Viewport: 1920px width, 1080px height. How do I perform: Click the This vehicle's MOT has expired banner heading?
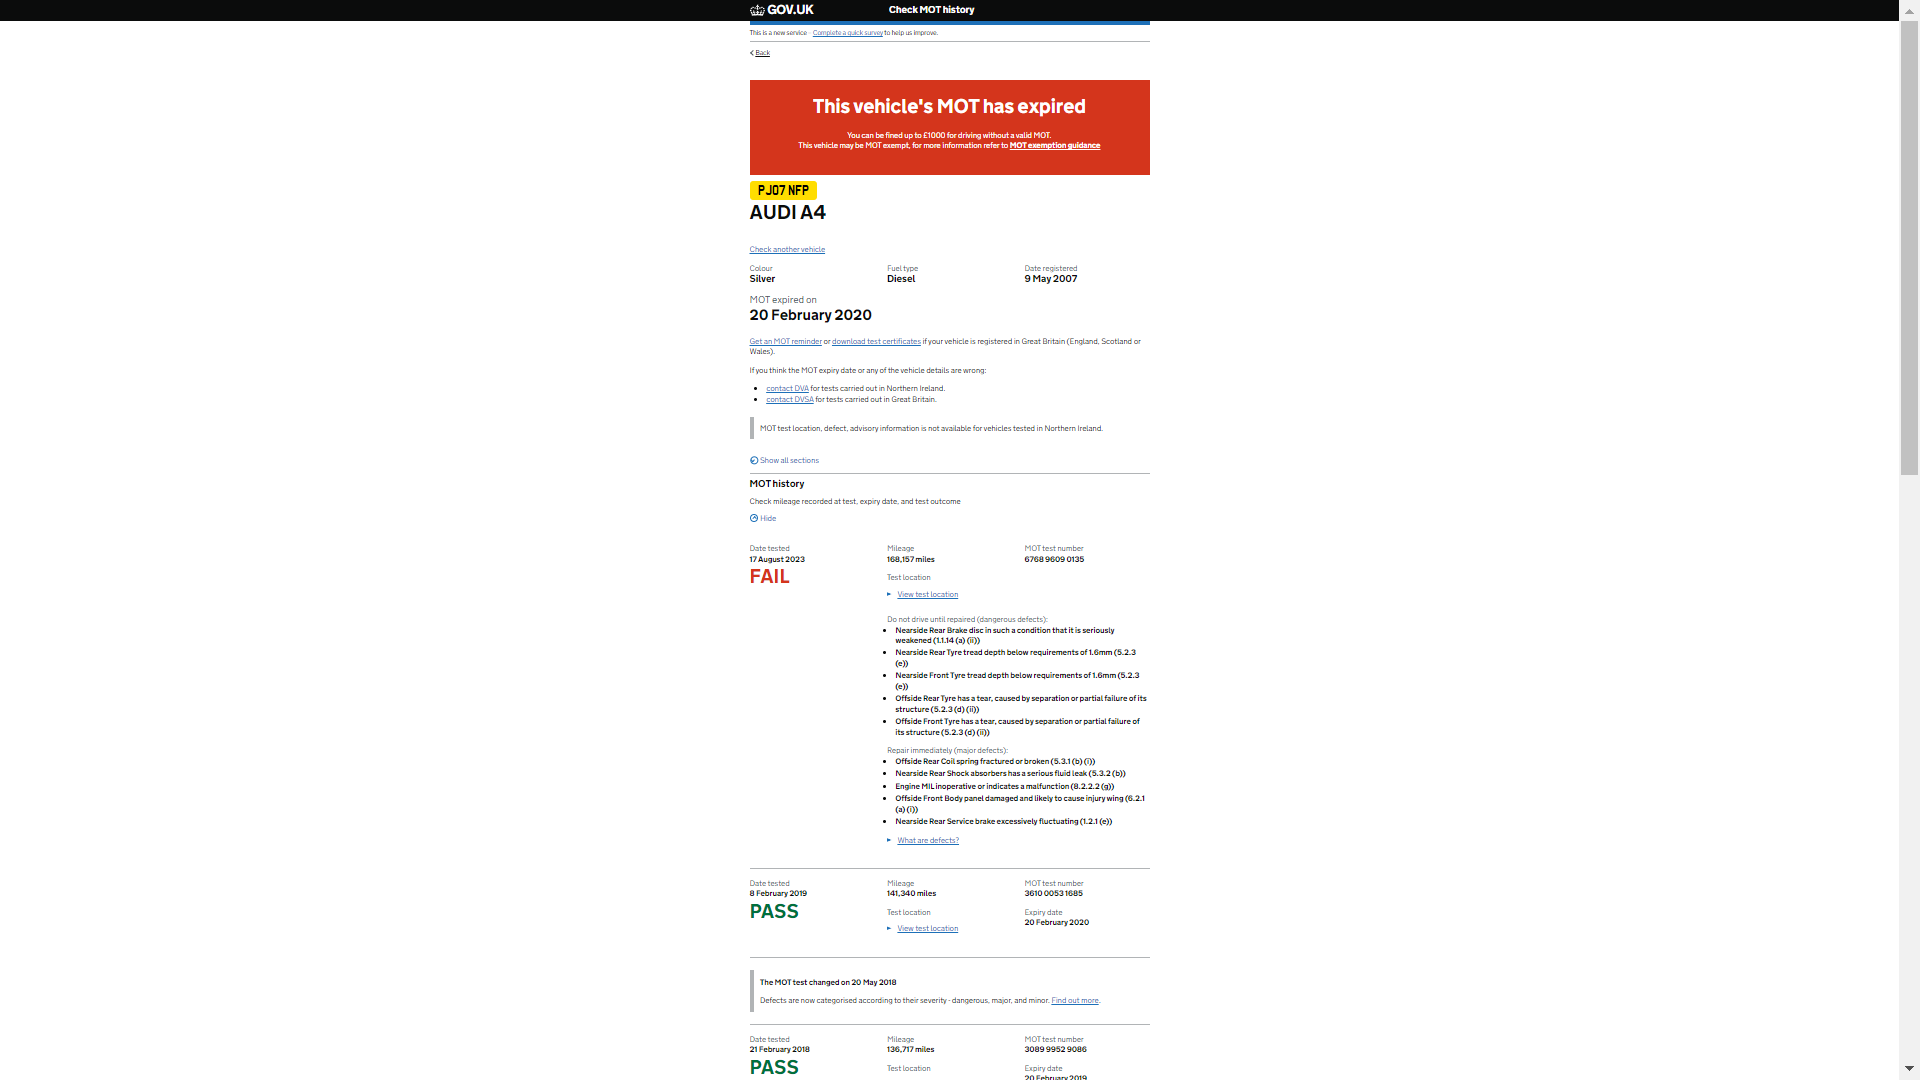point(949,107)
